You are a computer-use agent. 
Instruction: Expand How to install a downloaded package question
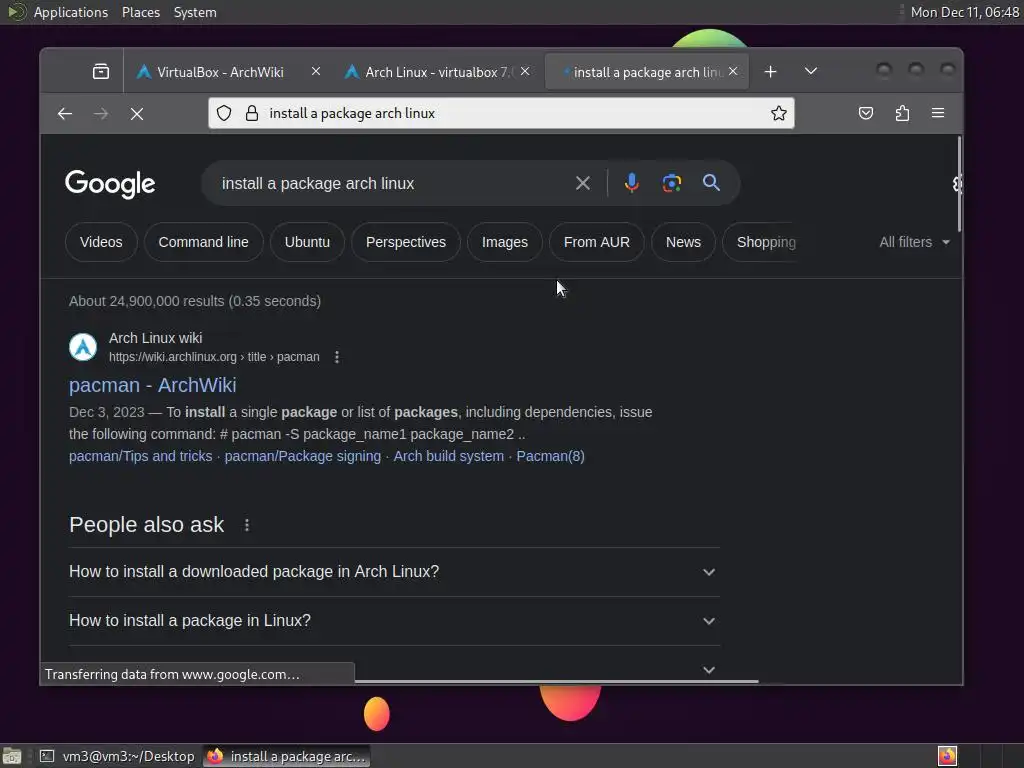coord(394,572)
